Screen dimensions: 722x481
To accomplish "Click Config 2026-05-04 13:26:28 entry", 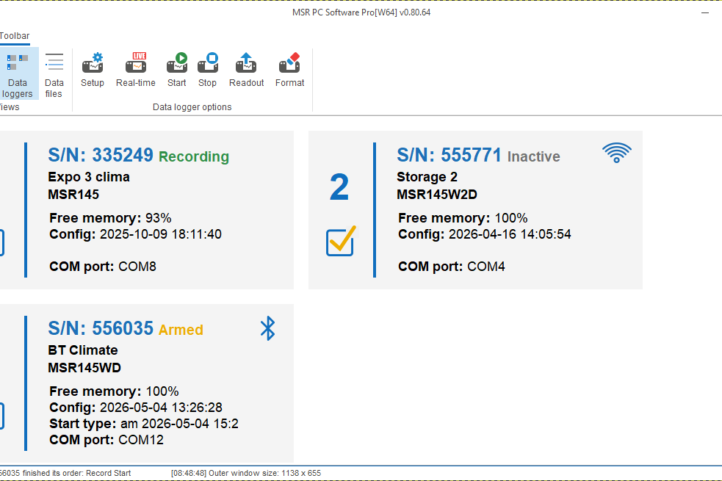I will 136,407.
